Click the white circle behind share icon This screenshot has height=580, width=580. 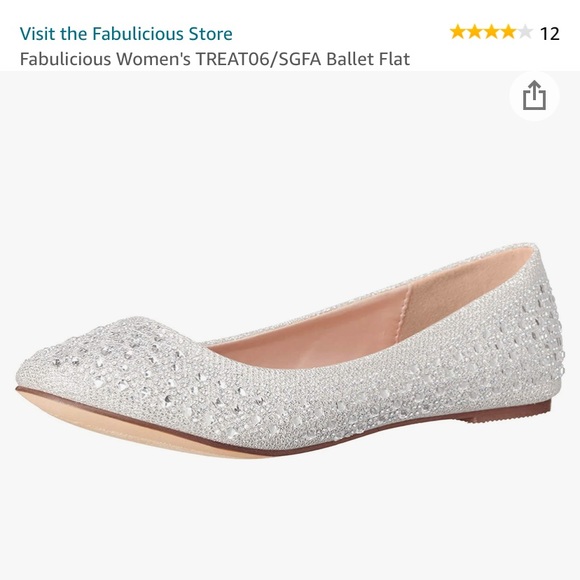[534, 96]
